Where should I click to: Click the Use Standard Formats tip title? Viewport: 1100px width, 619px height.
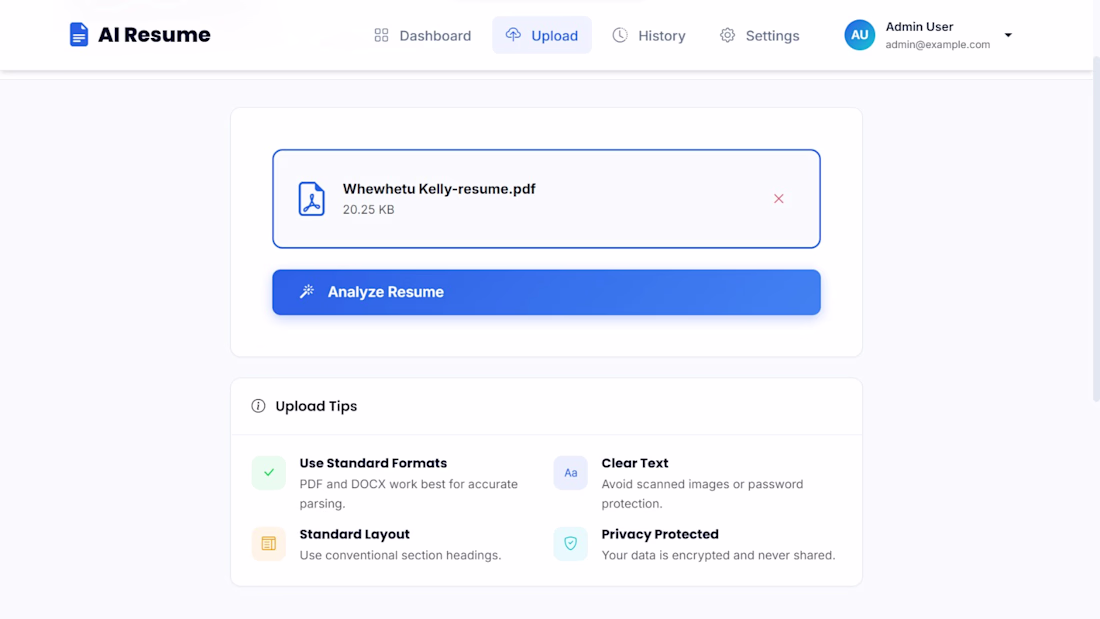(373, 463)
